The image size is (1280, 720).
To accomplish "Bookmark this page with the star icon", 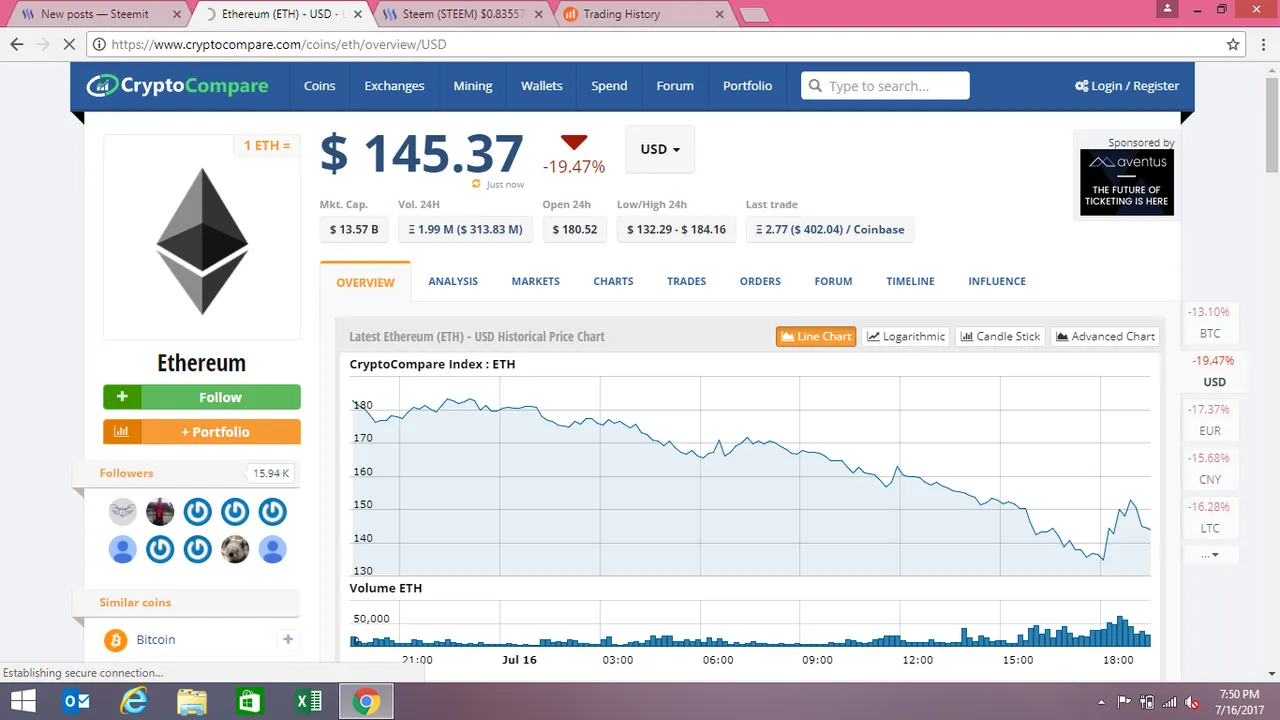I will (x=1233, y=44).
